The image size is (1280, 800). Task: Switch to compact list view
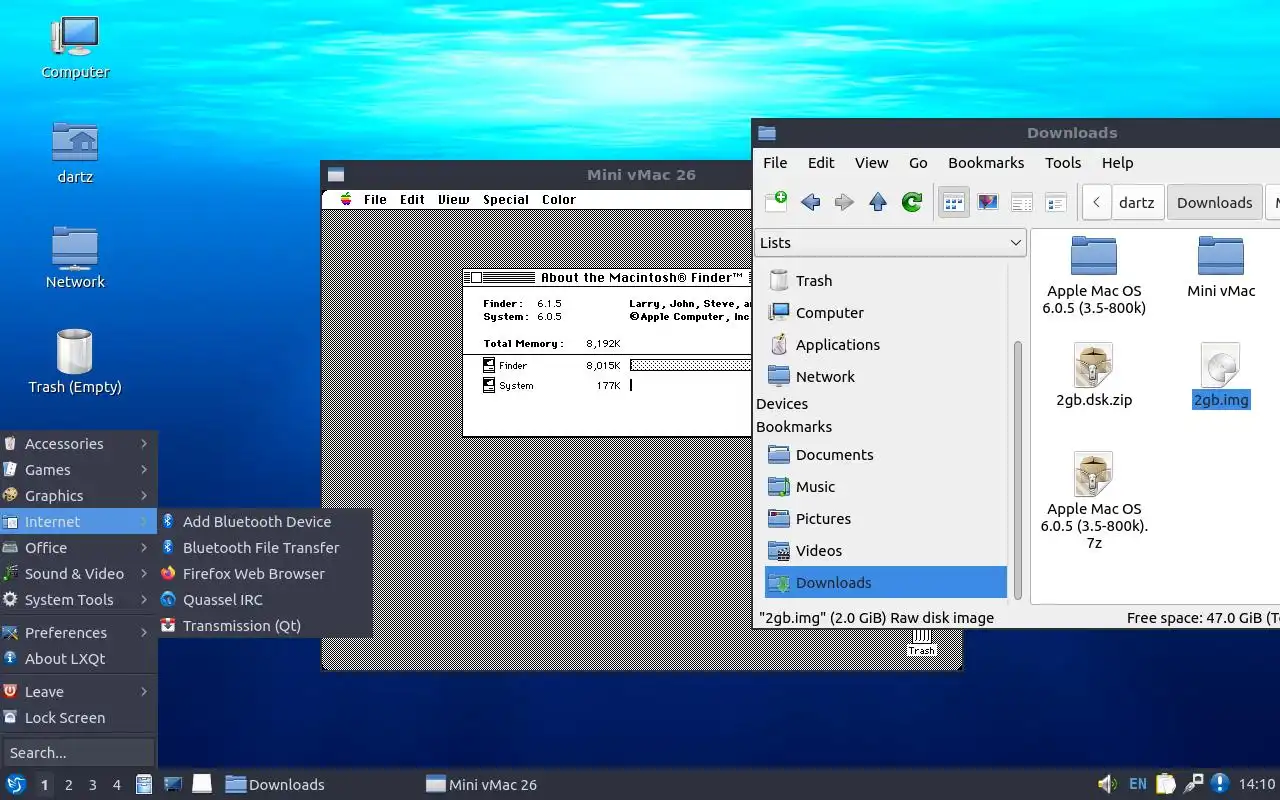pyautogui.click(x=1022, y=202)
